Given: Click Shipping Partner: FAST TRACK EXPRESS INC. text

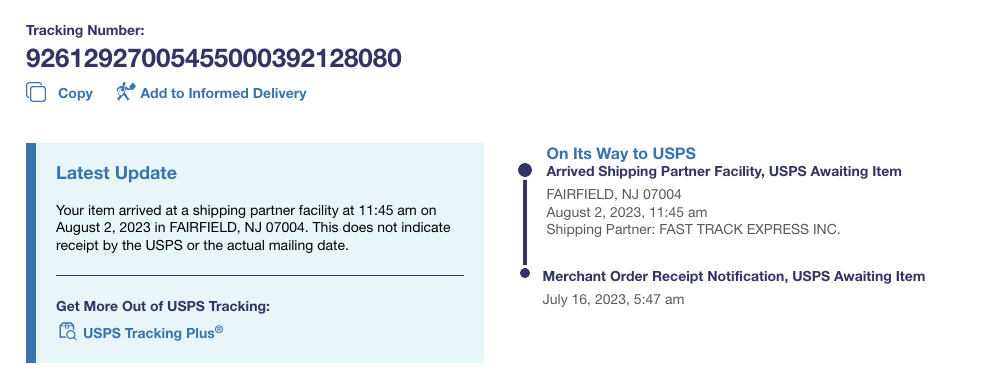Looking at the screenshot, I should pos(693,229).
